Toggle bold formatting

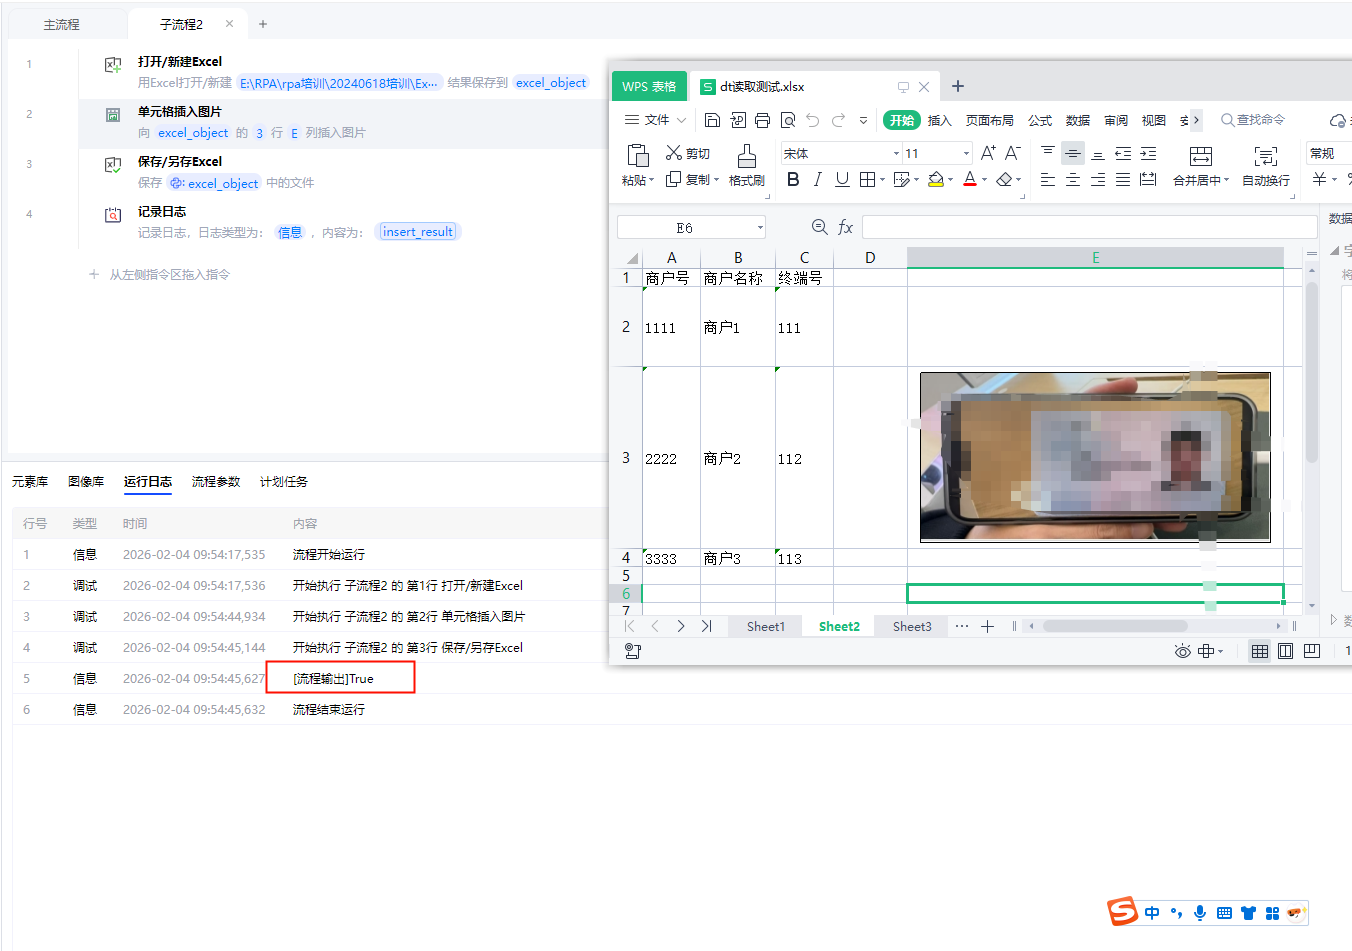point(793,180)
